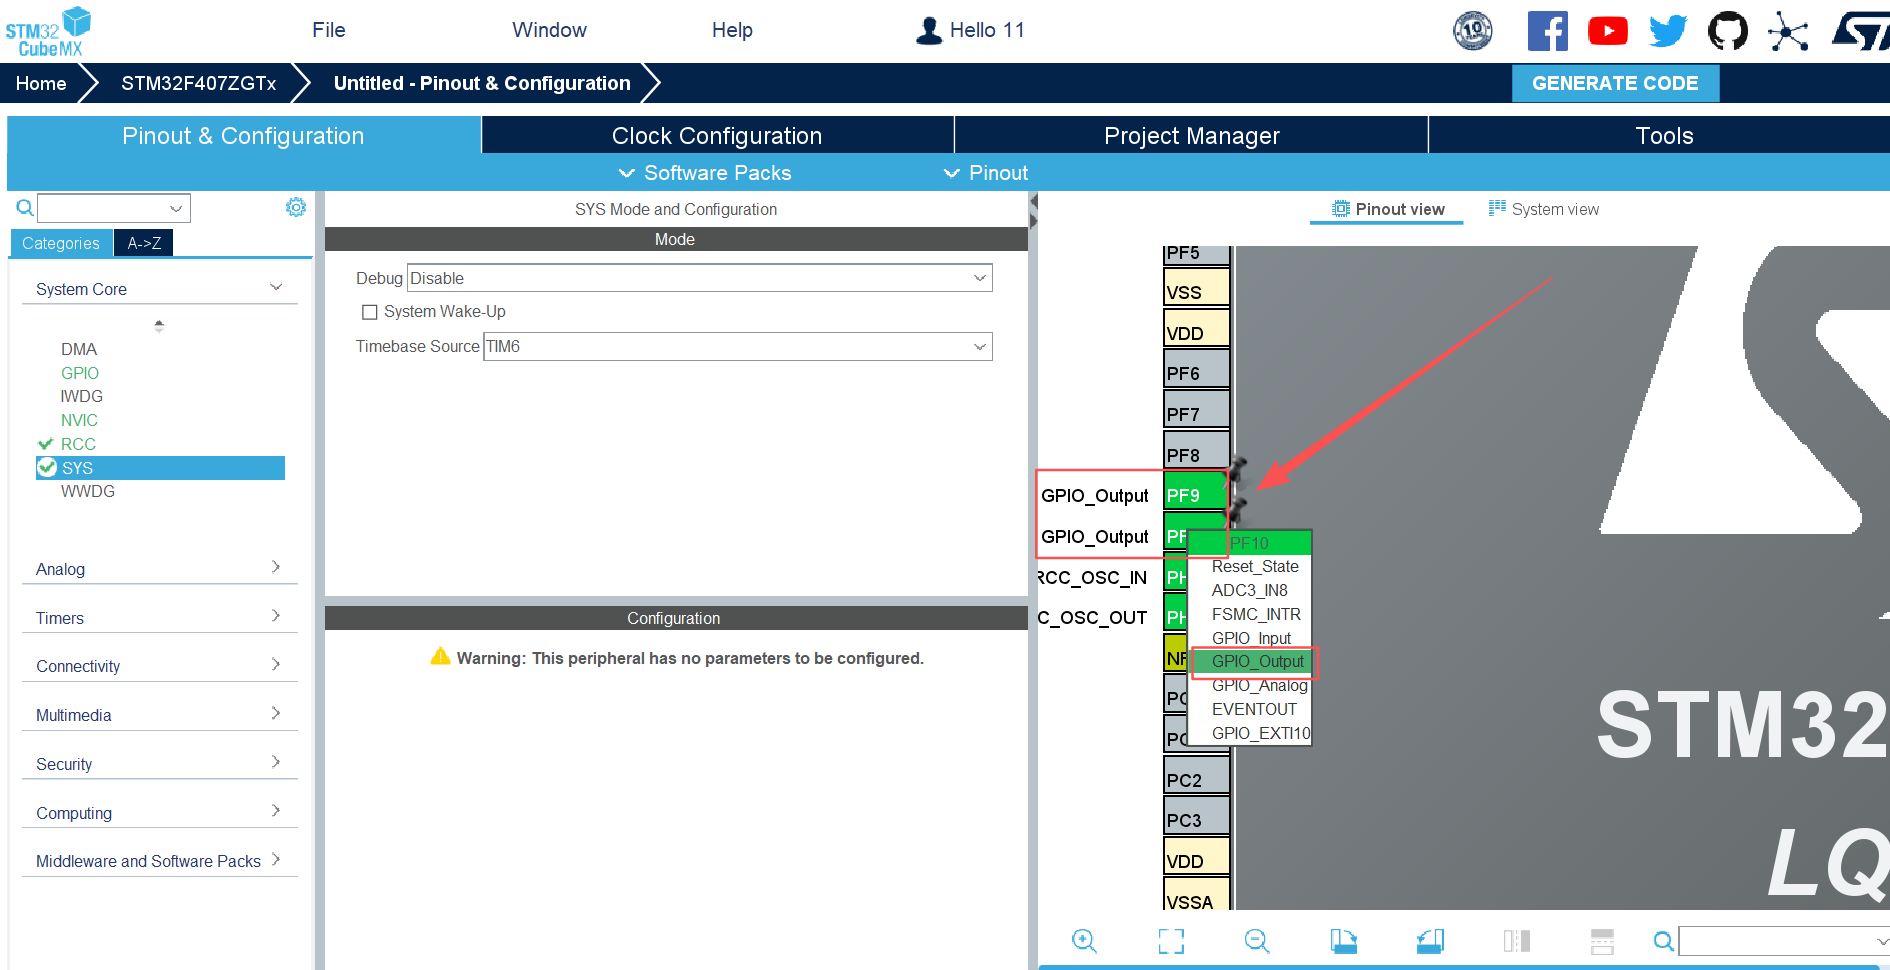Click the GENERATE CODE button

(x=1615, y=83)
